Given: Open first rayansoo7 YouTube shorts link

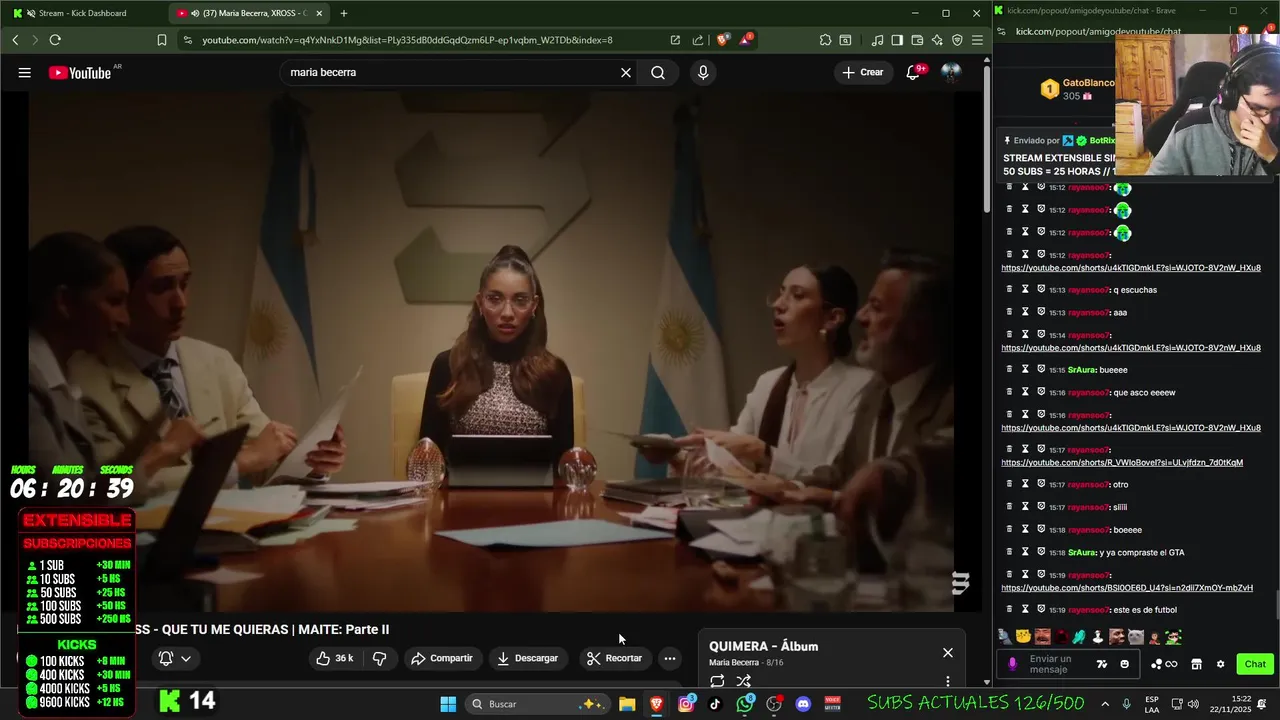Looking at the screenshot, I should 1131,268.
